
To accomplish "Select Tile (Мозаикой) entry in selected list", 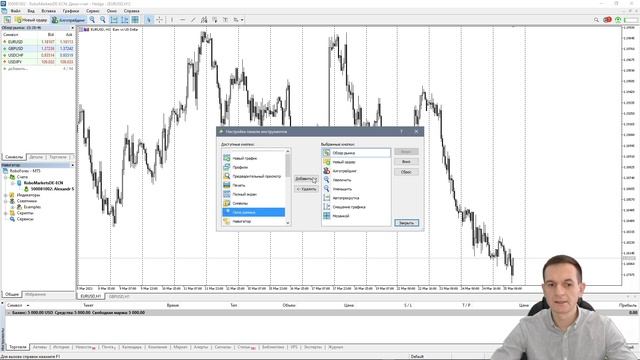I will click(x=356, y=216).
